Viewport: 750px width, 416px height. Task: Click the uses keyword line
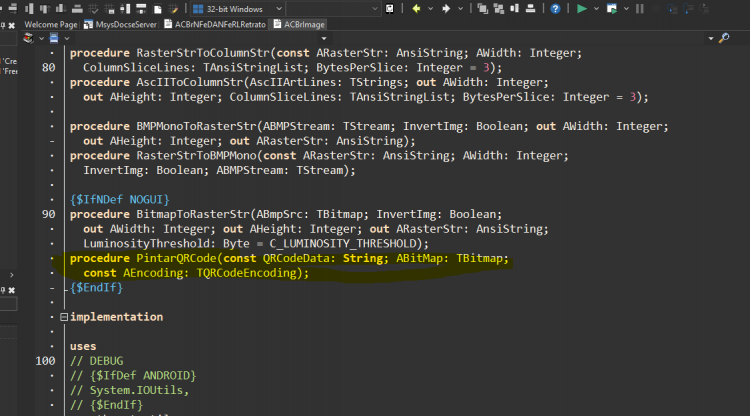(x=83, y=346)
